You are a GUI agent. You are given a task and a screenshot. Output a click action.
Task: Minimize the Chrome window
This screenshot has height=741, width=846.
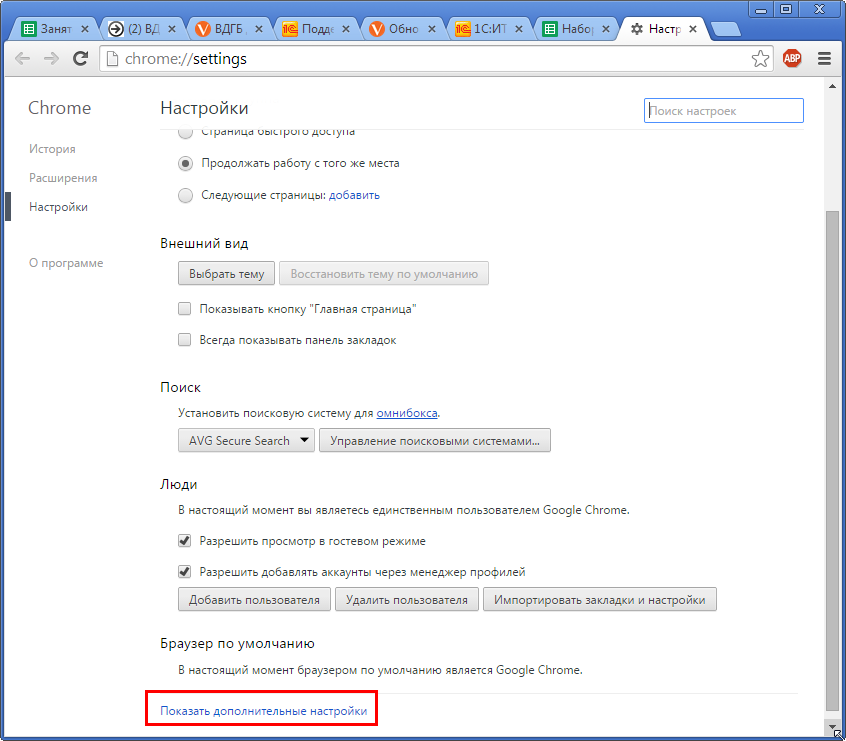tap(761, 10)
